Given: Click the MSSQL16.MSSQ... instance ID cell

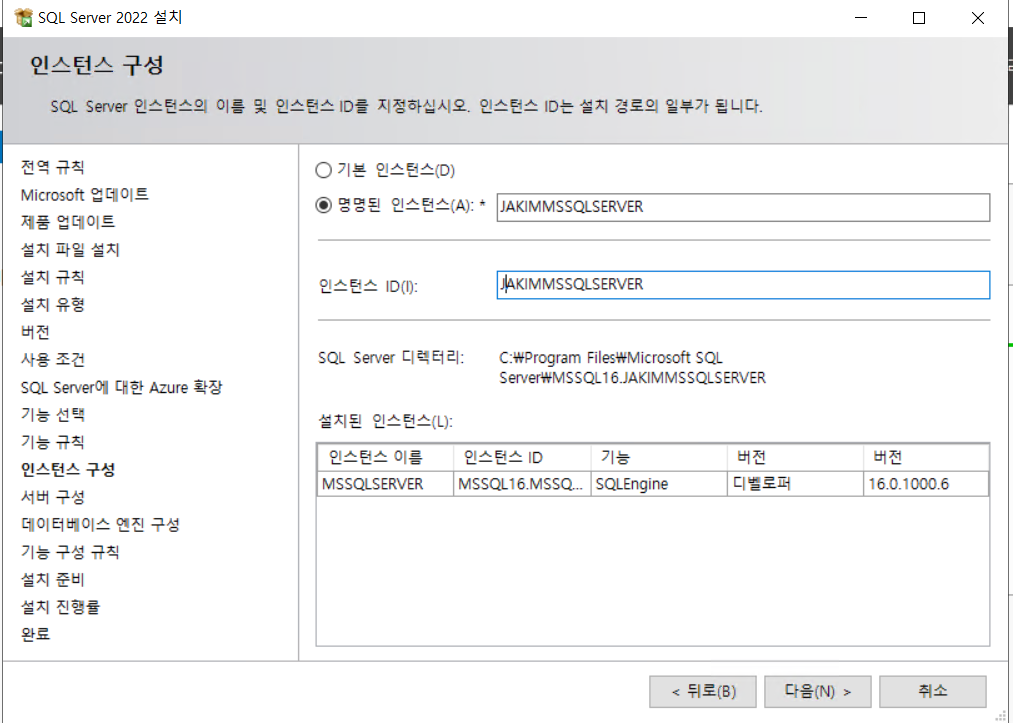Looking at the screenshot, I should [522, 484].
